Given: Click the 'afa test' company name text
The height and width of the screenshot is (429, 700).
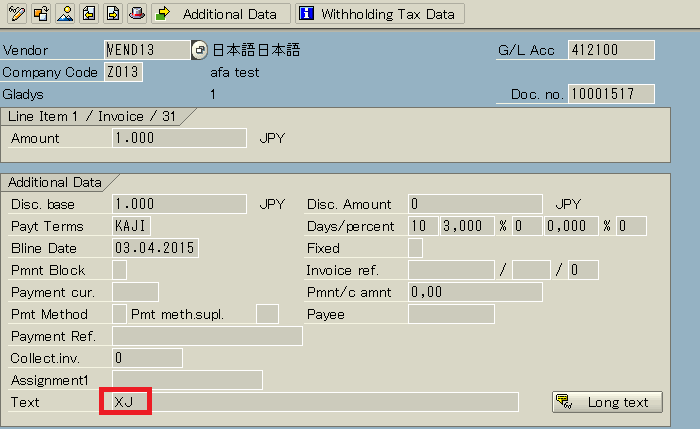Looking at the screenshot, I should (x=235, y=72).
